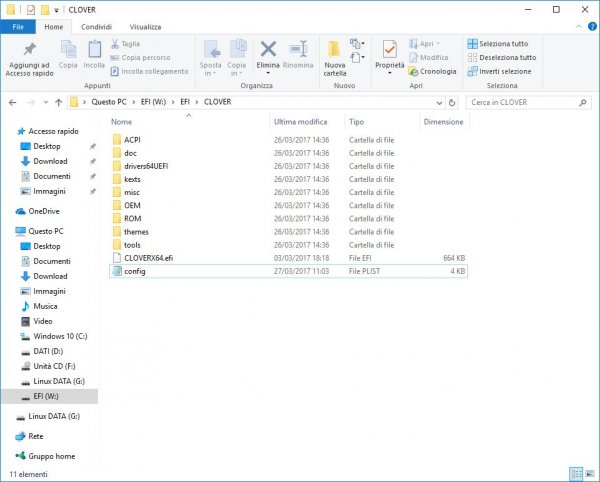Rename file with Rinomina
600x482 pixels.
coord(298,55)
